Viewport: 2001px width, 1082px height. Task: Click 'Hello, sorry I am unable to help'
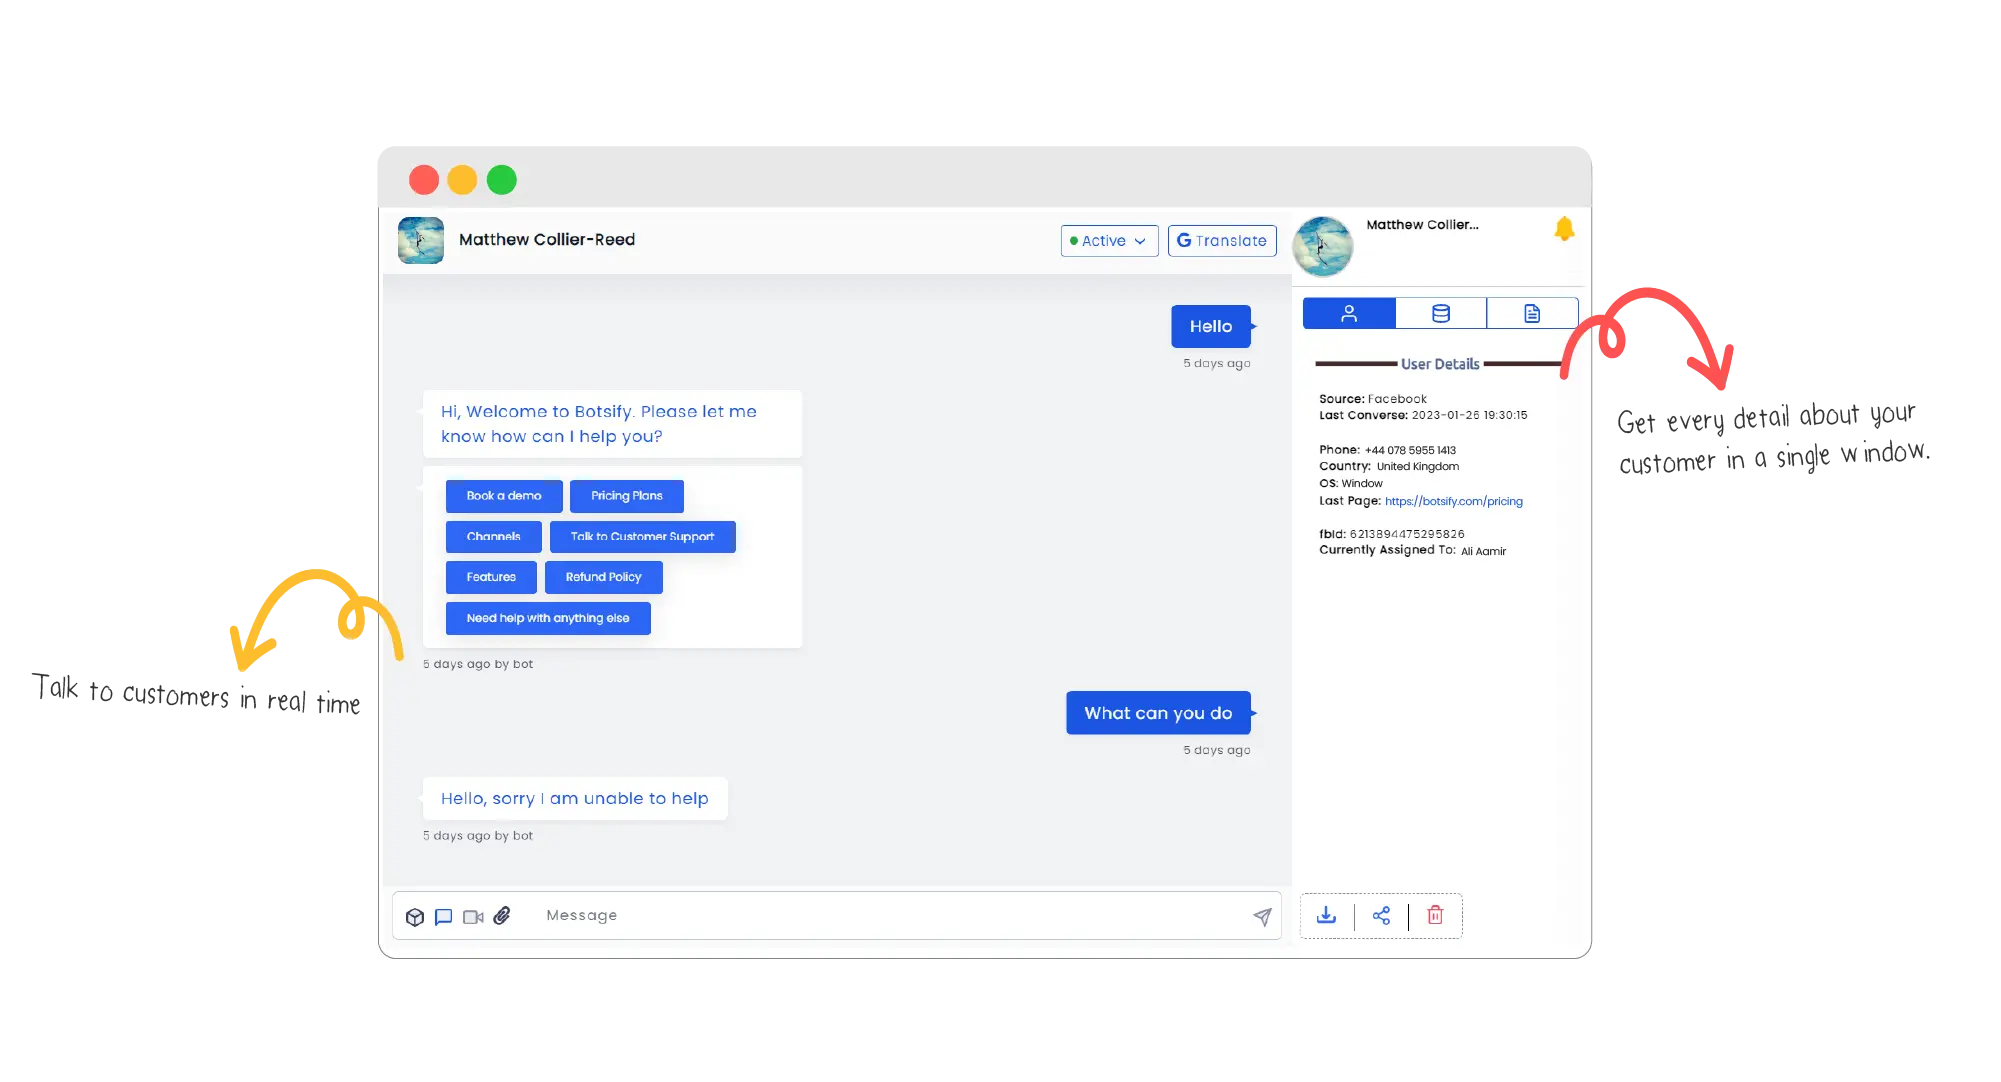pos(575,799)
